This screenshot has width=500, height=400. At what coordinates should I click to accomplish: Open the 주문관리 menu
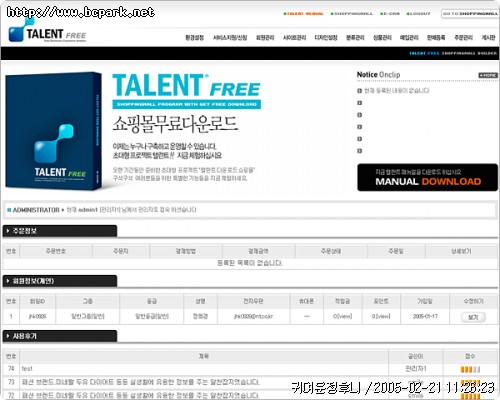pyautogui.click(x=463, y=38)
